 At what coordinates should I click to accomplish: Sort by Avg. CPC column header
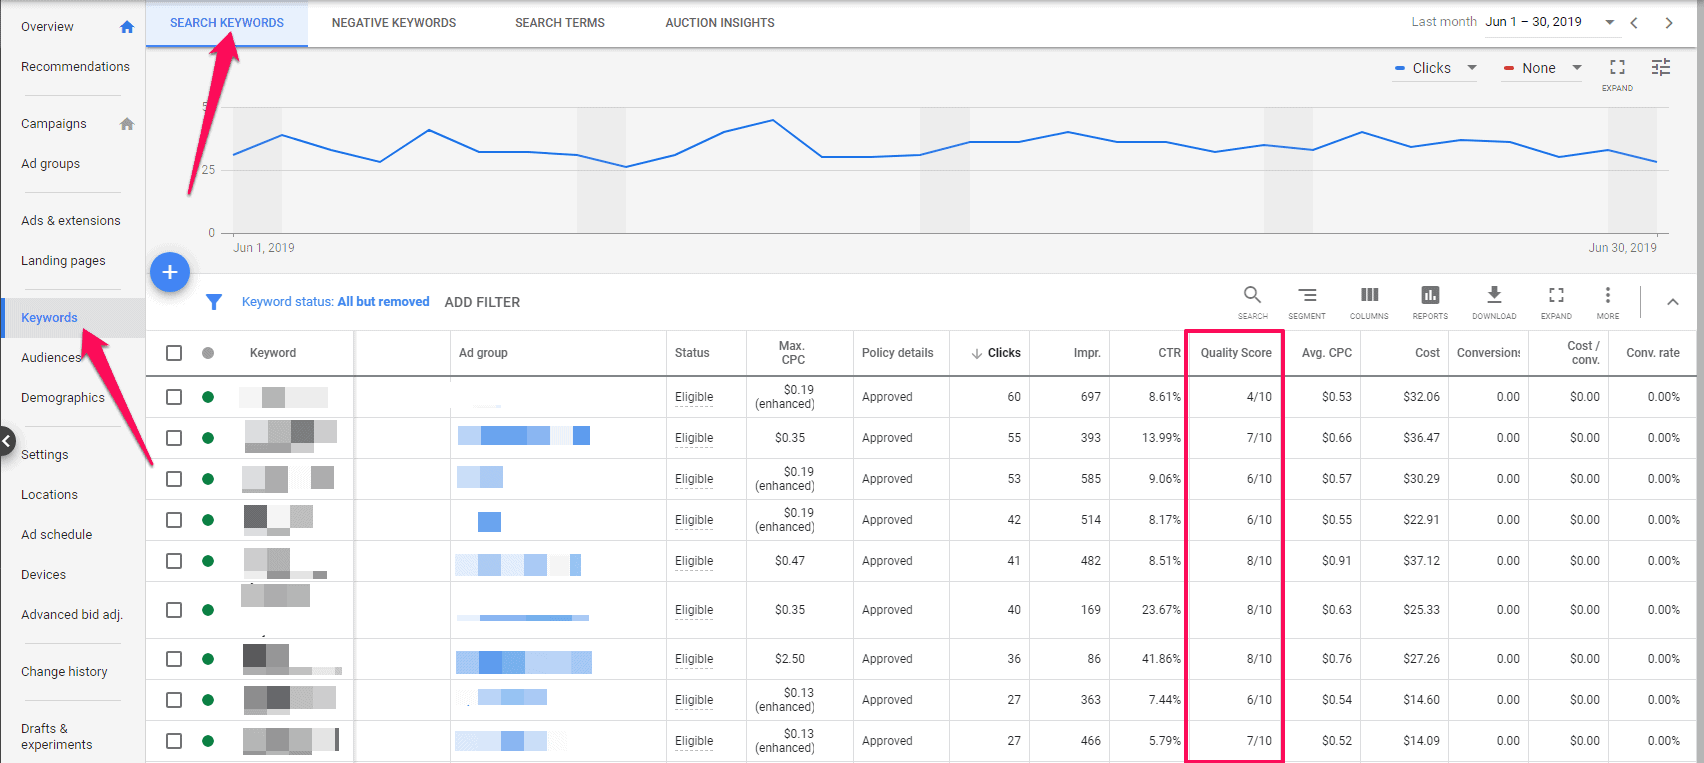[x=1327, y=353]
